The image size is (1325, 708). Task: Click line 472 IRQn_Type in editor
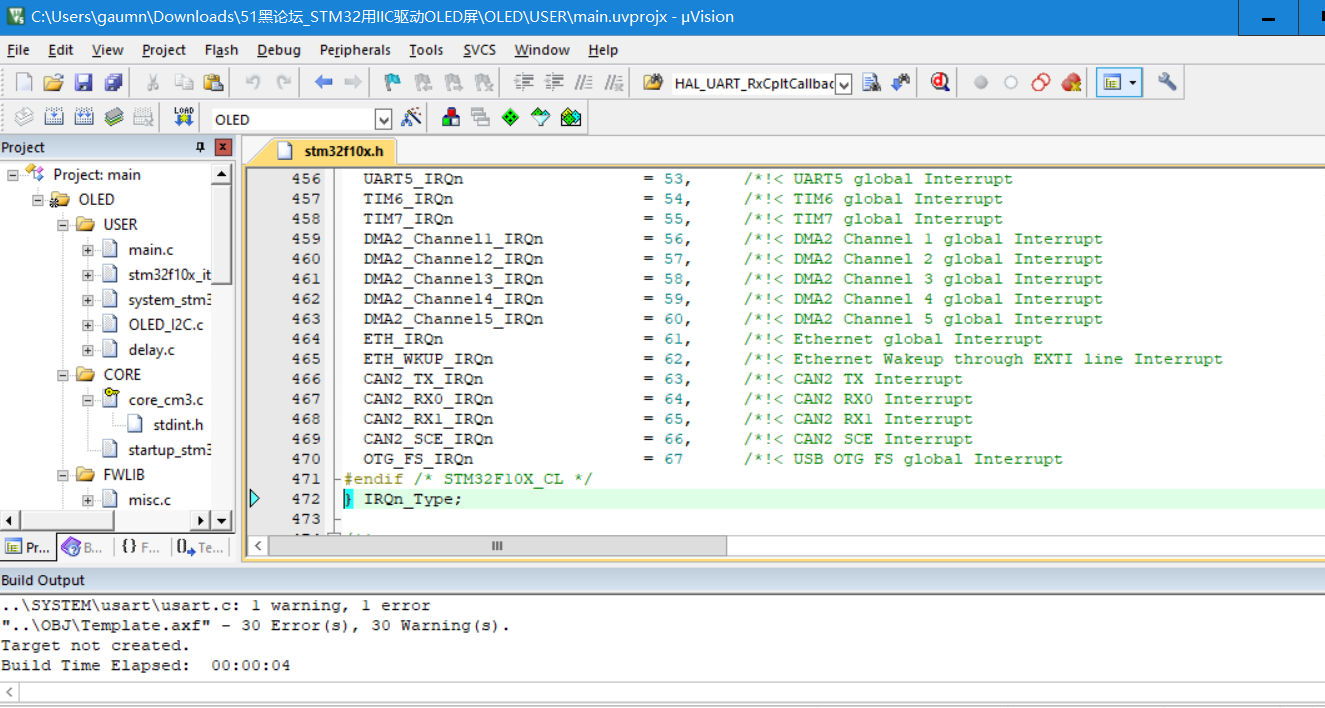point(412,499)
